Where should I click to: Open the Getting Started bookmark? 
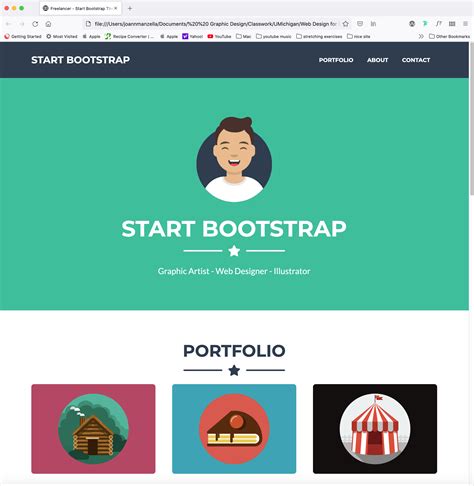click(x=23, y=36)
